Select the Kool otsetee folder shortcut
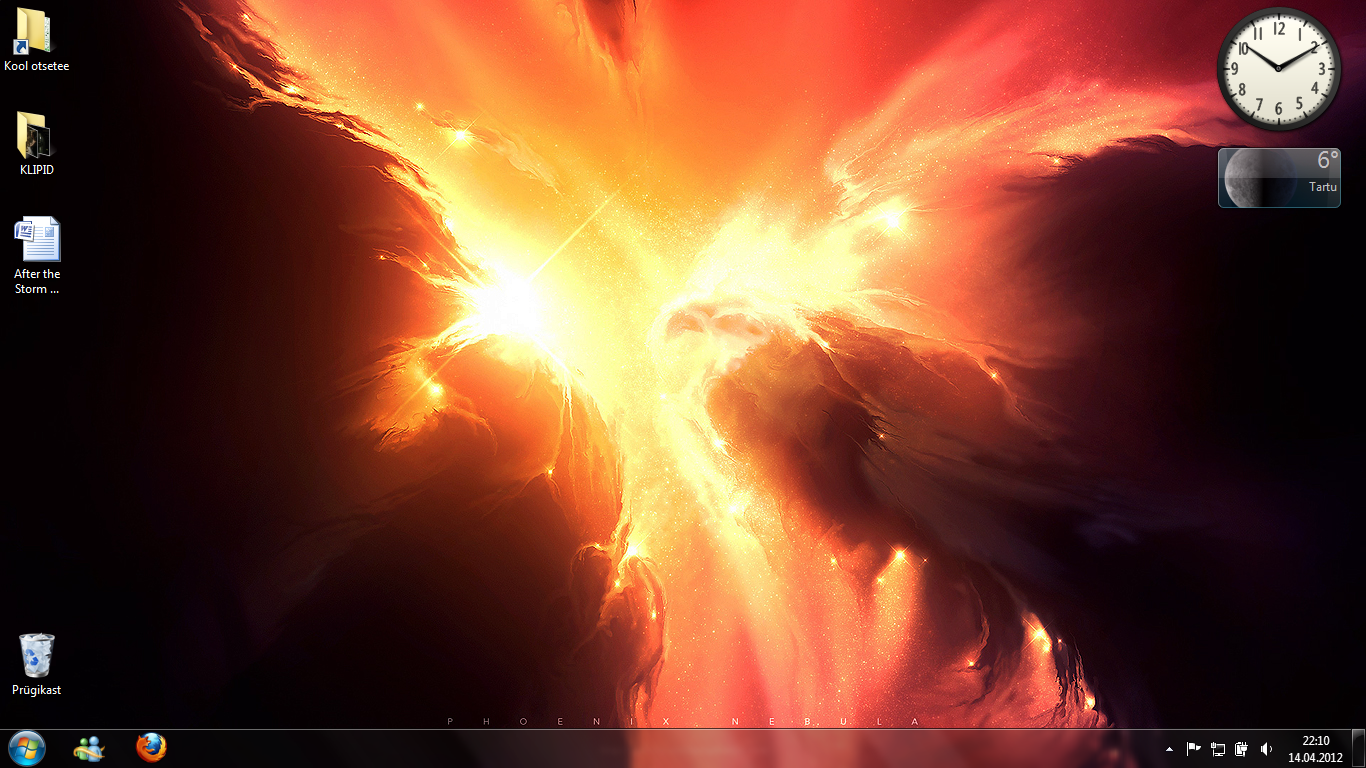Viewport: 1366px width, 768px height. 36,40
